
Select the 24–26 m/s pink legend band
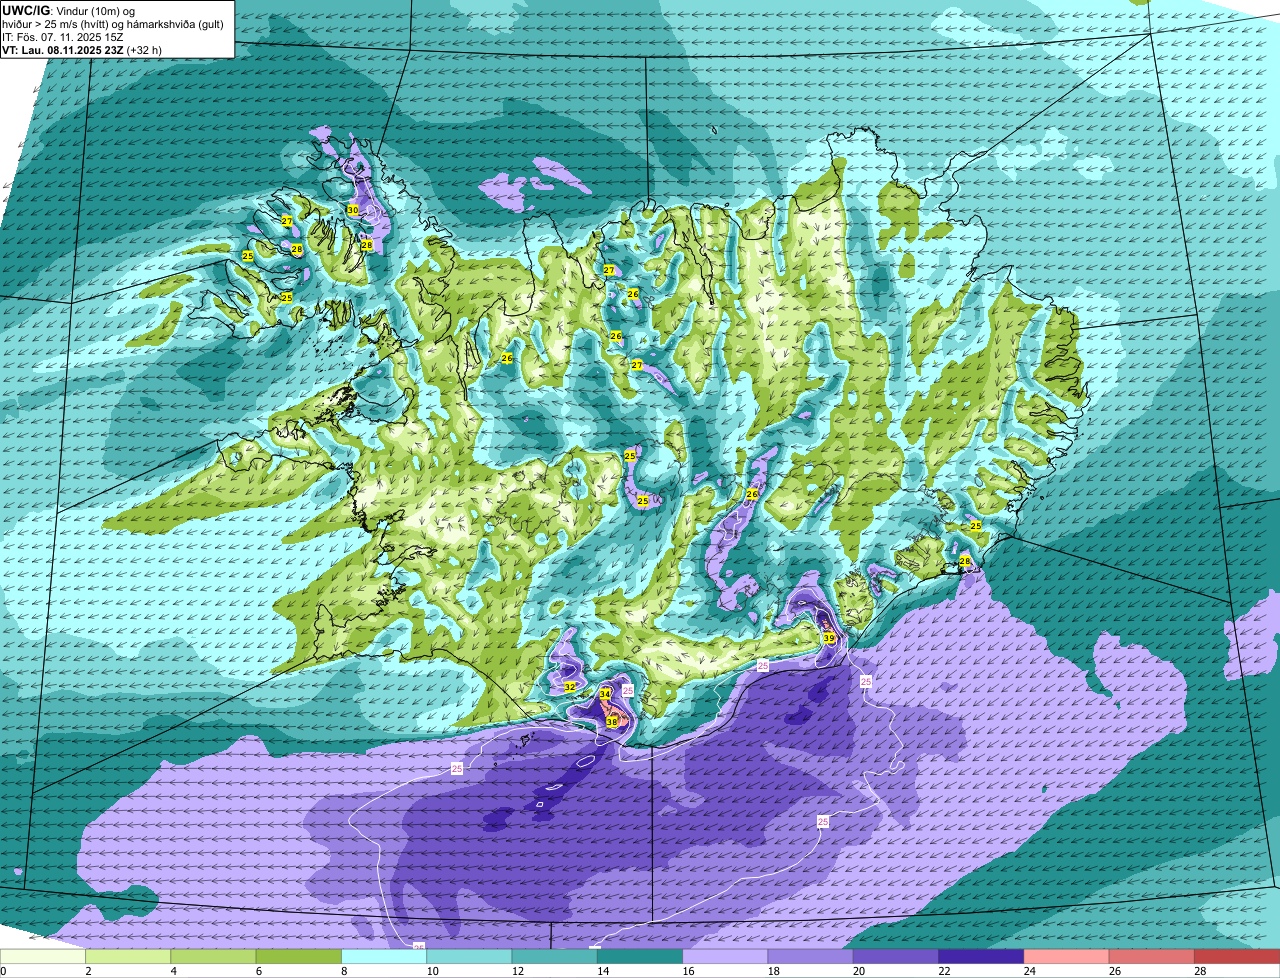click(x=1066, y=956)
